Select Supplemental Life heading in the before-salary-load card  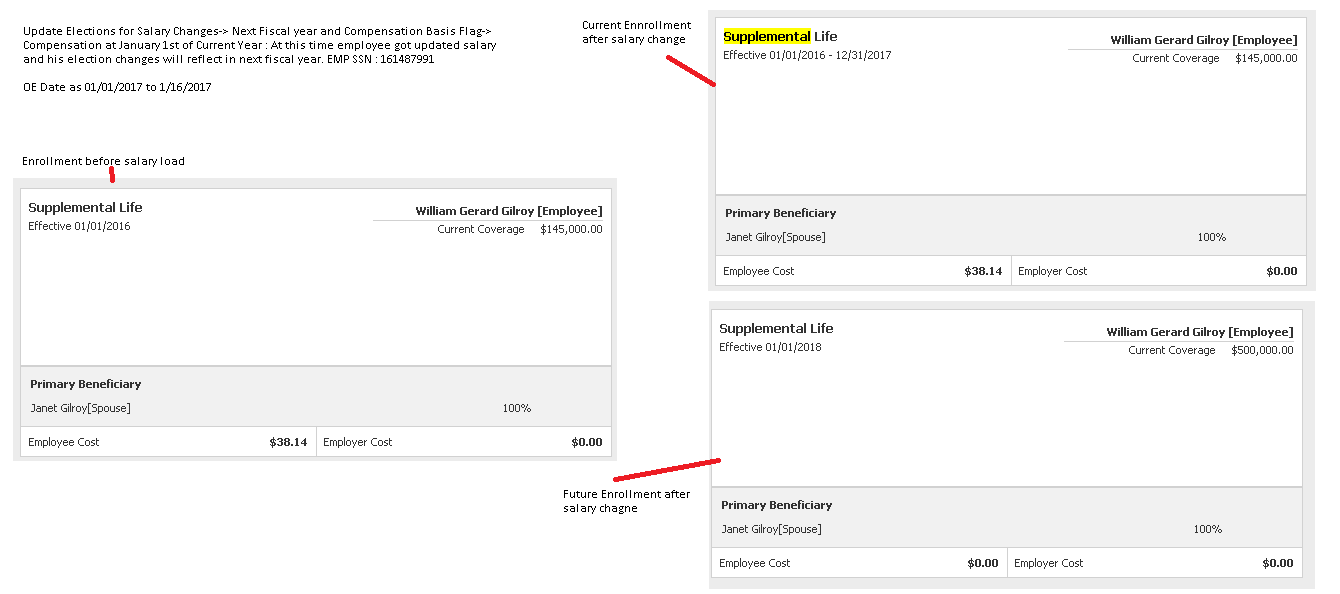85,208
